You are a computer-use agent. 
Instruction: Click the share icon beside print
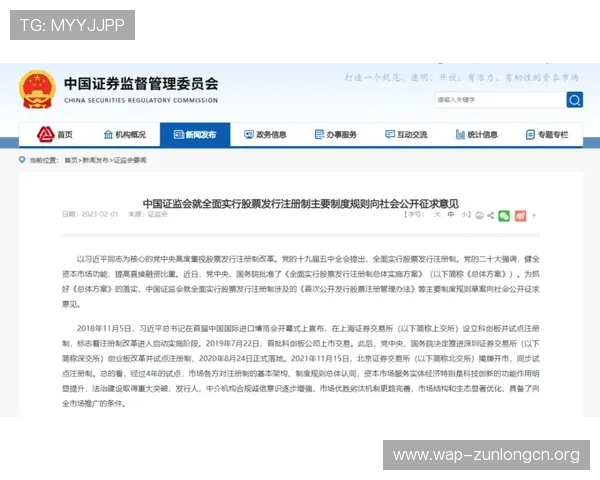[x=491, y=216]
